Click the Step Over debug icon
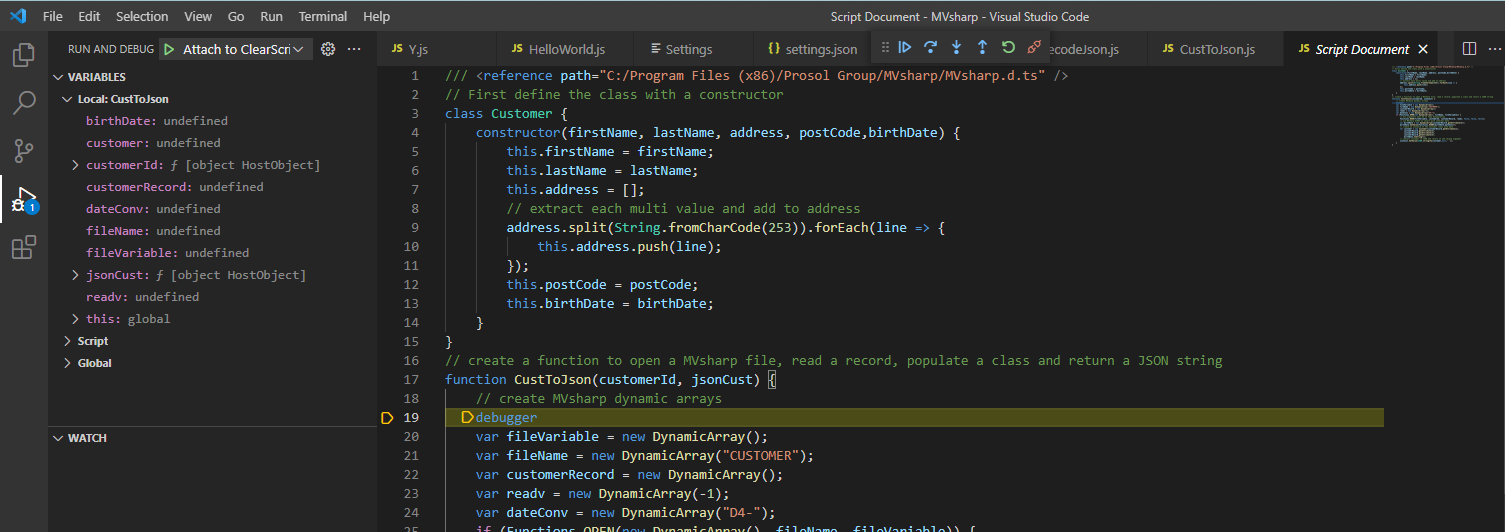 (931, 47)
